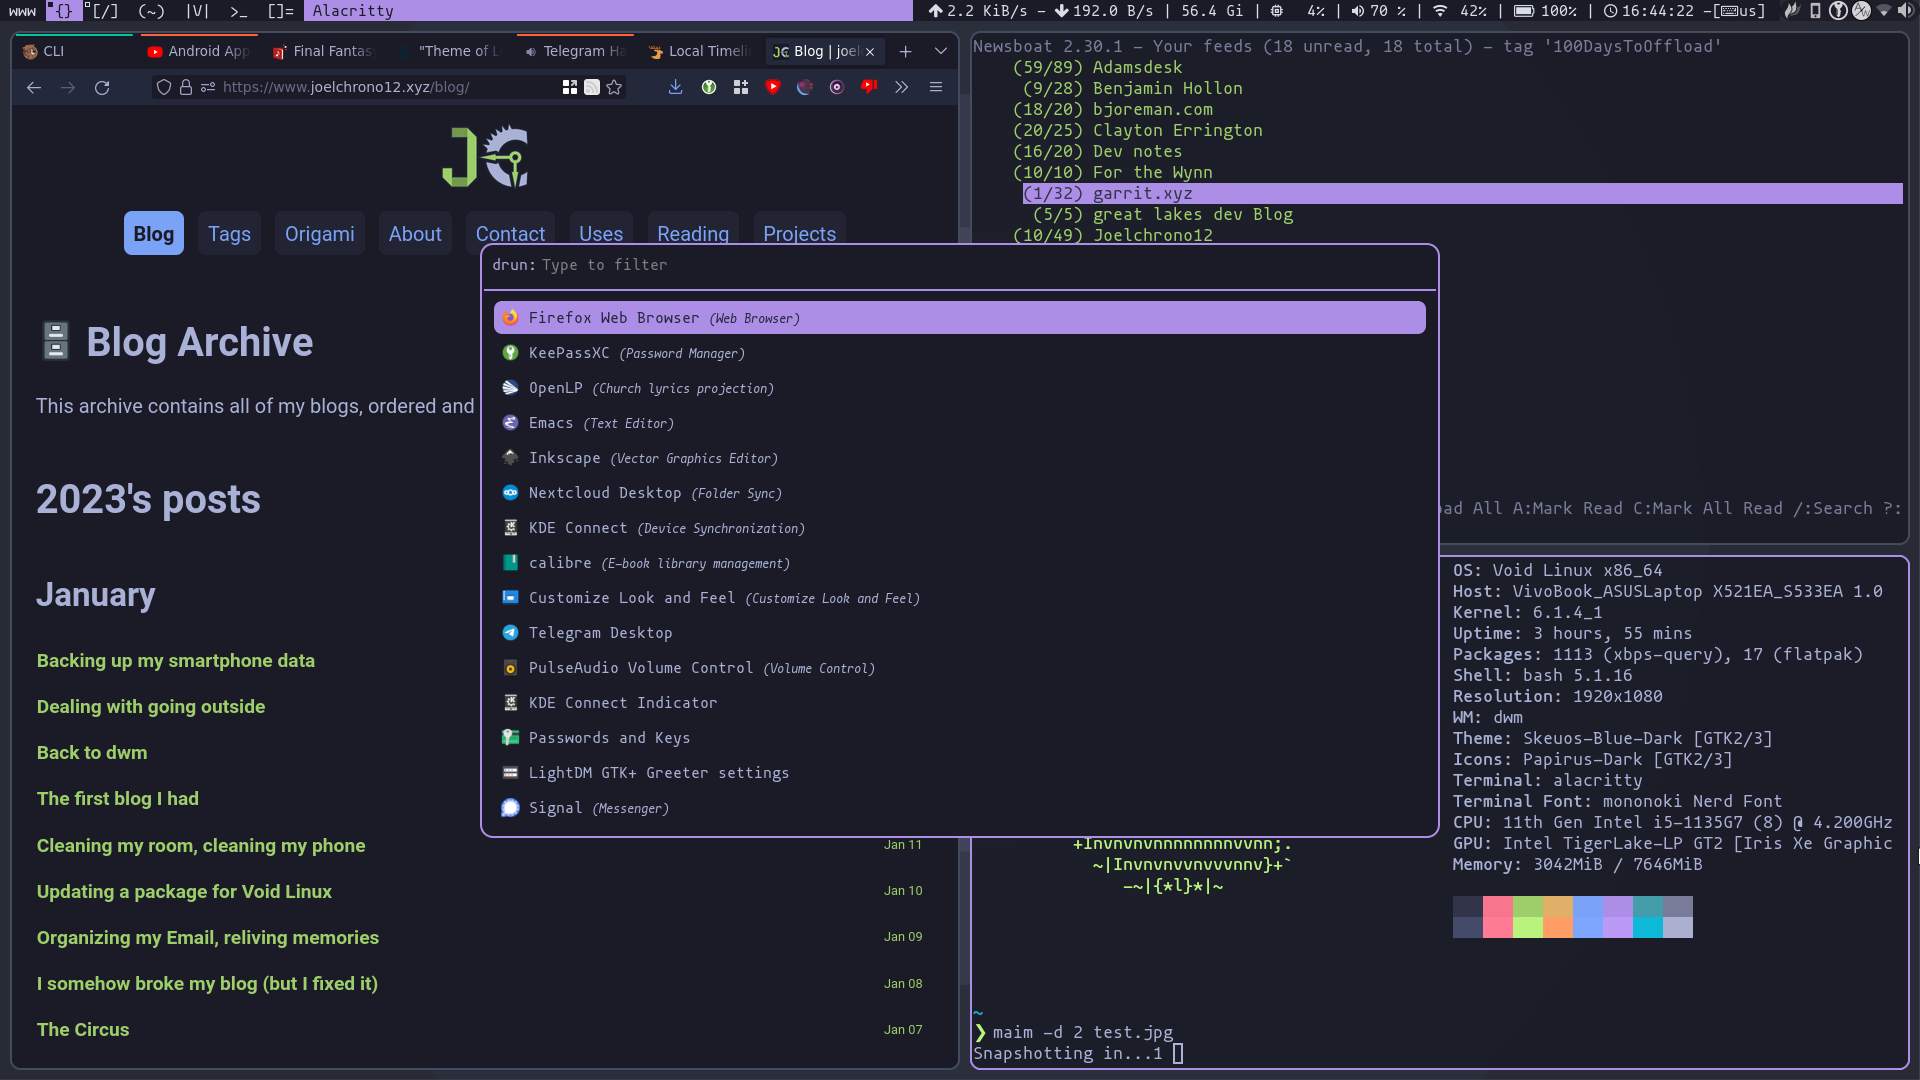Select calibre e-book launcher entry
The height and width of the screenshot is (1080, 1920).
(959, 563)
